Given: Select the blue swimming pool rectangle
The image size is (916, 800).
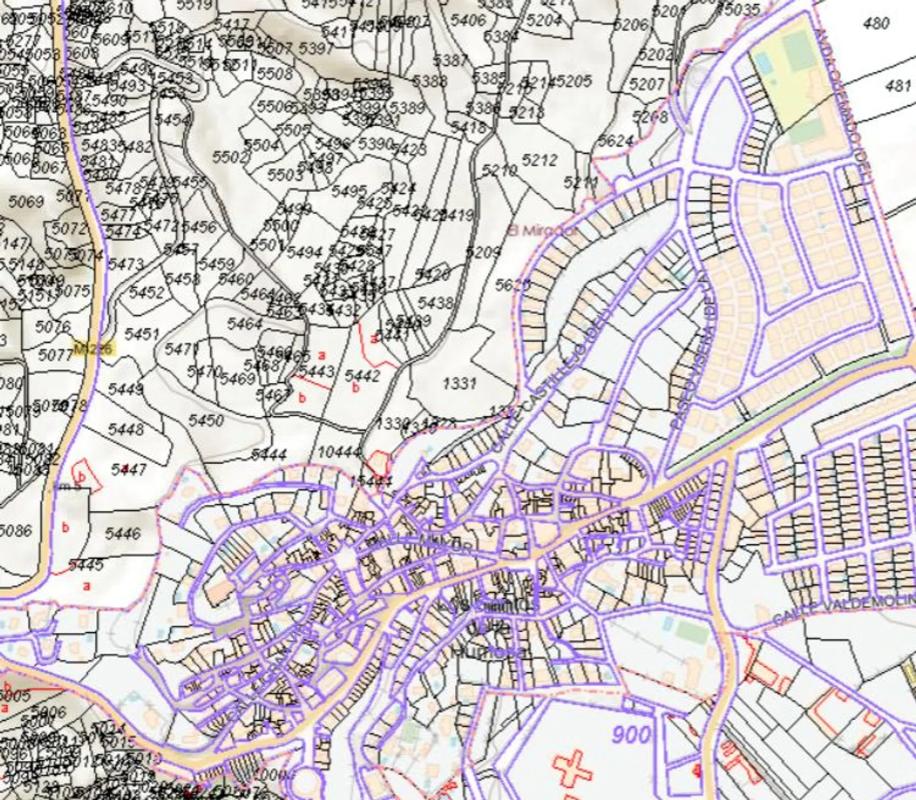Looking at the screenshot, I should 763,63.
